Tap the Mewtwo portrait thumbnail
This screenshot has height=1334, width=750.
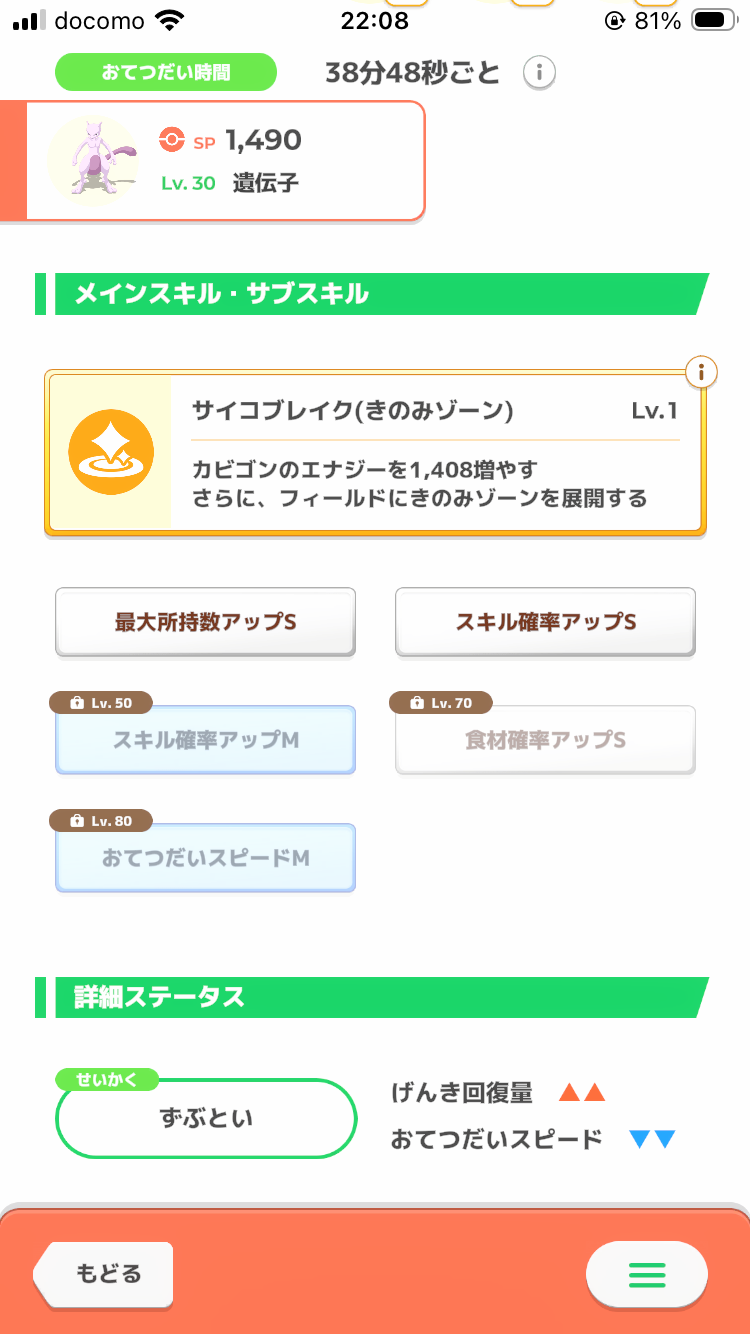point(94,160)
